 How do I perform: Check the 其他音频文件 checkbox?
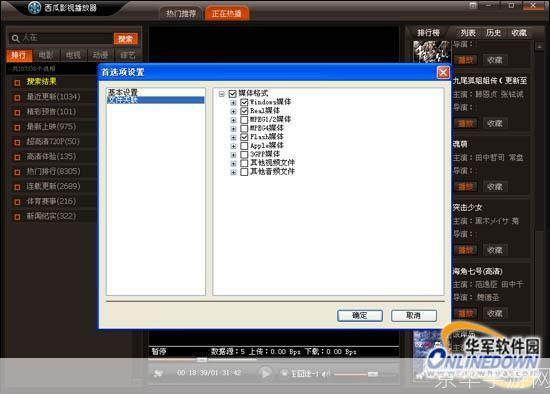tap(244, 172)
